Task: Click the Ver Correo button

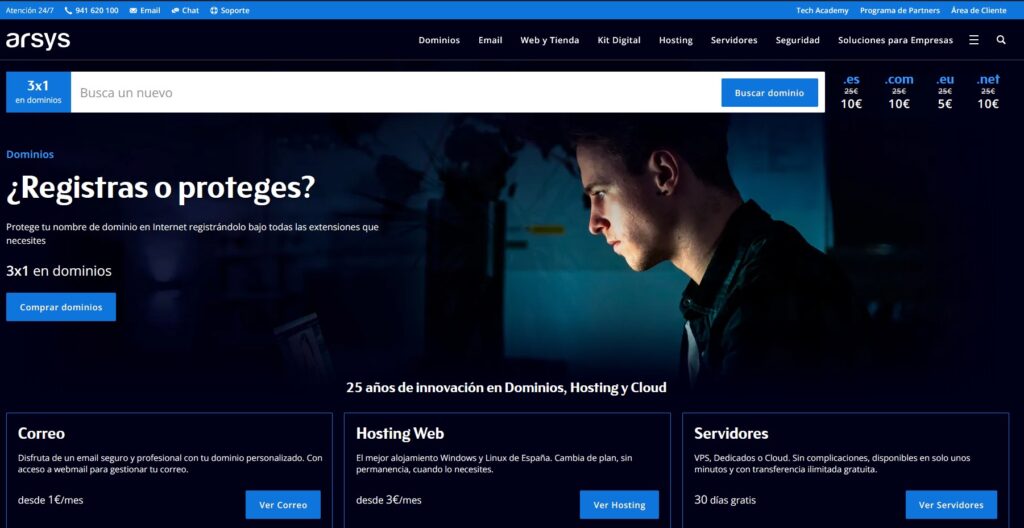Action: coord(283,504)
